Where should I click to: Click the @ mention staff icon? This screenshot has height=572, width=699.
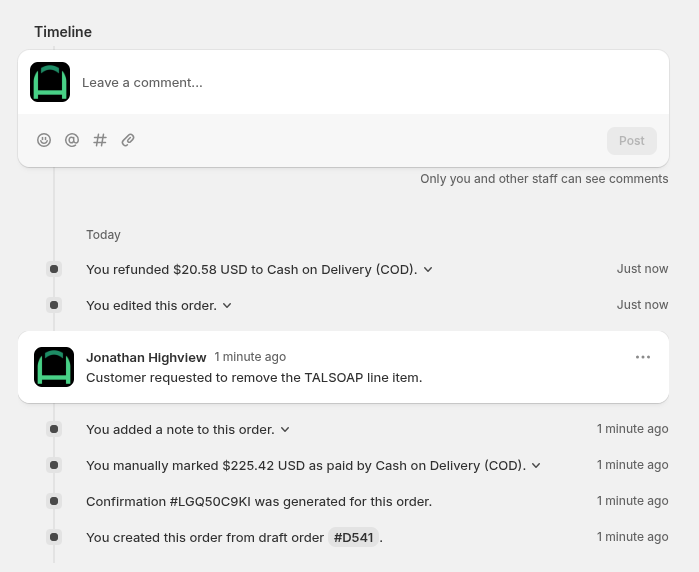[72, 141]
